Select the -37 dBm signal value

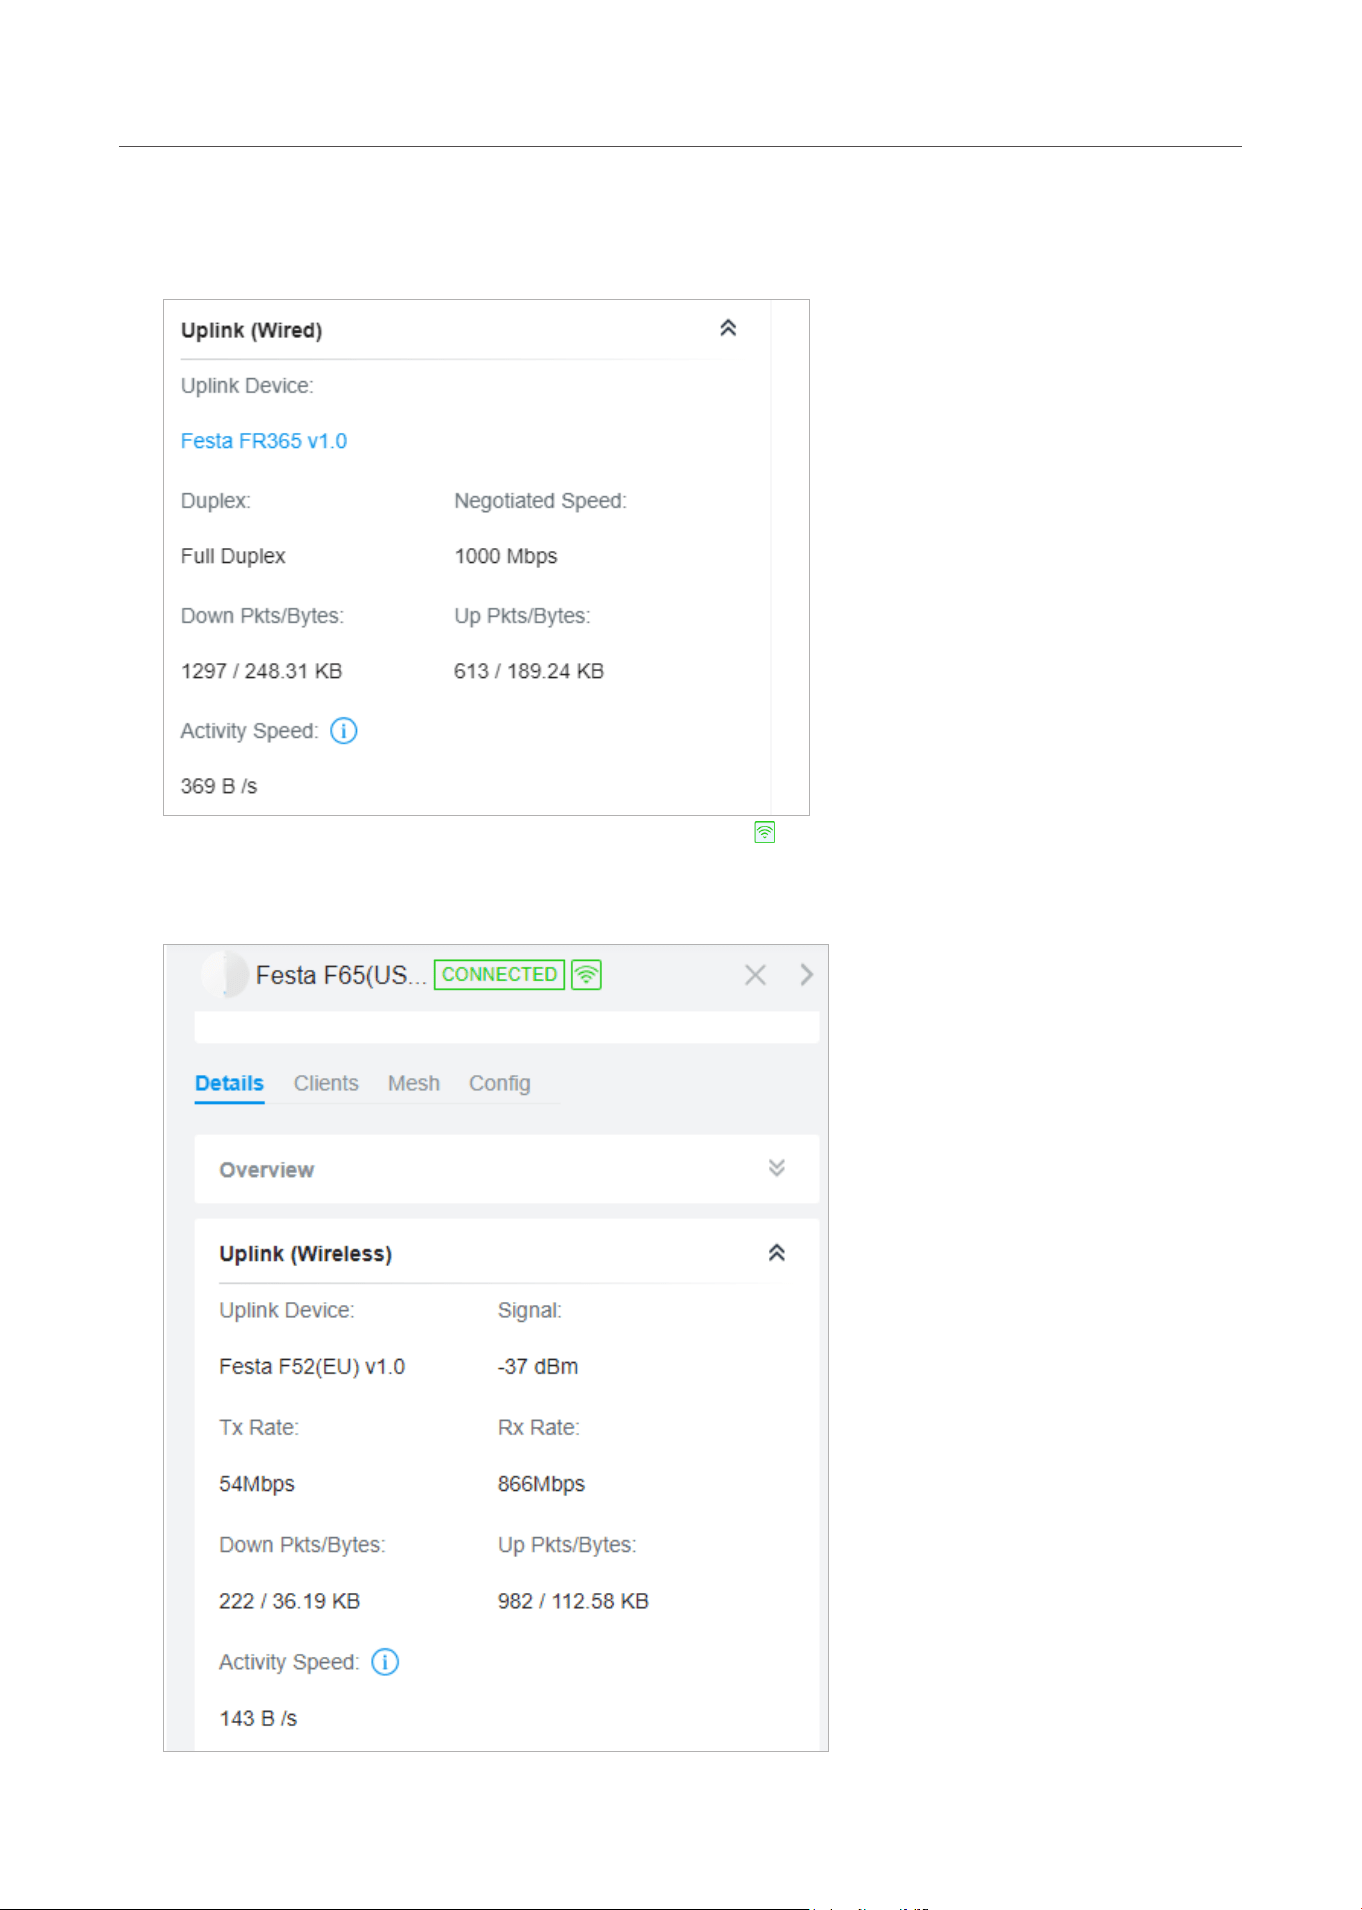538,1367
